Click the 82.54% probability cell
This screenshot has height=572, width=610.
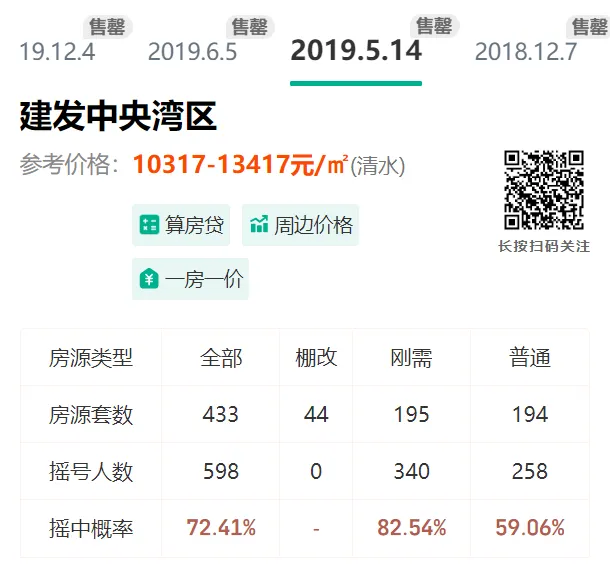coord(411,528)
